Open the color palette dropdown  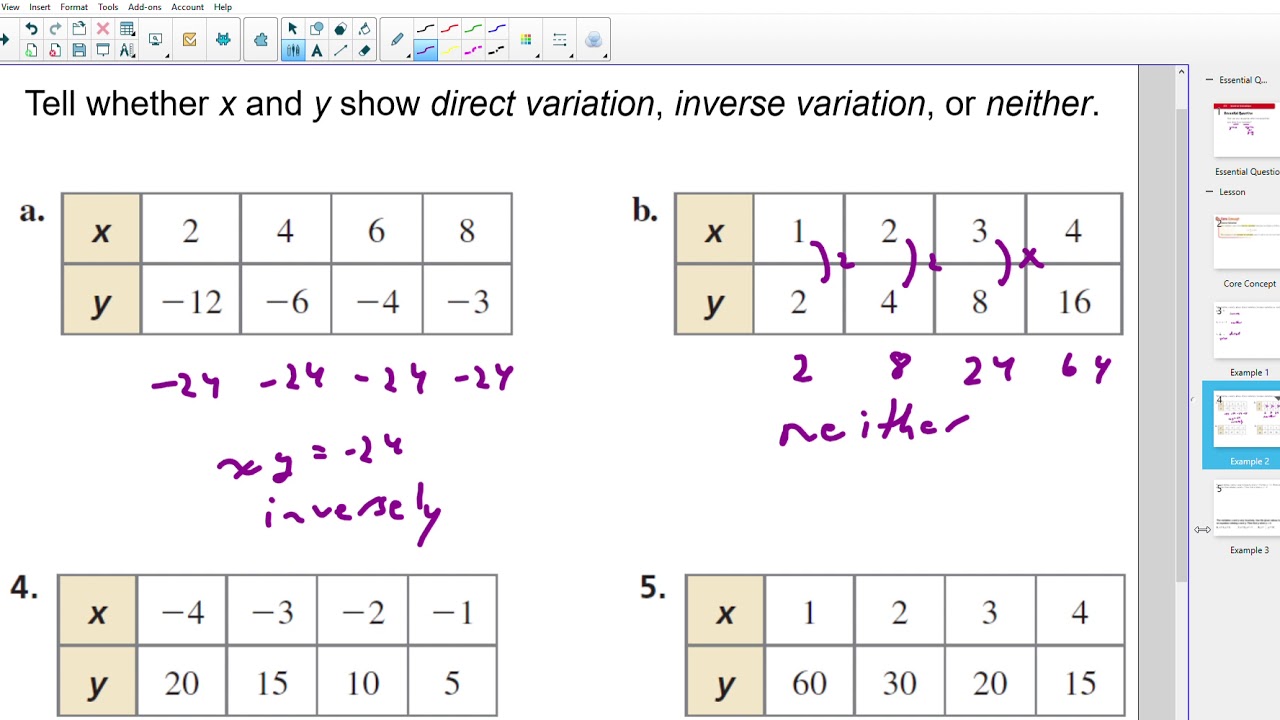tap(526, 40)
